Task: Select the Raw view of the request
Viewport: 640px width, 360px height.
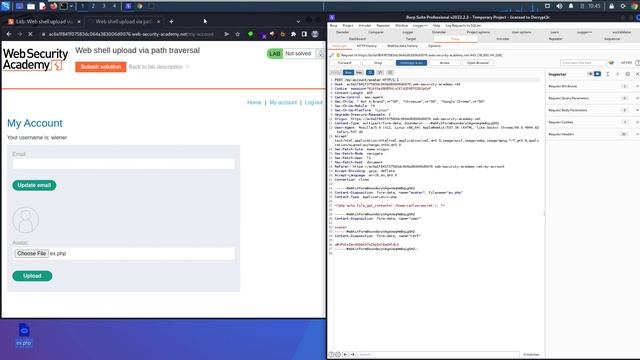Action: (348, 73)
